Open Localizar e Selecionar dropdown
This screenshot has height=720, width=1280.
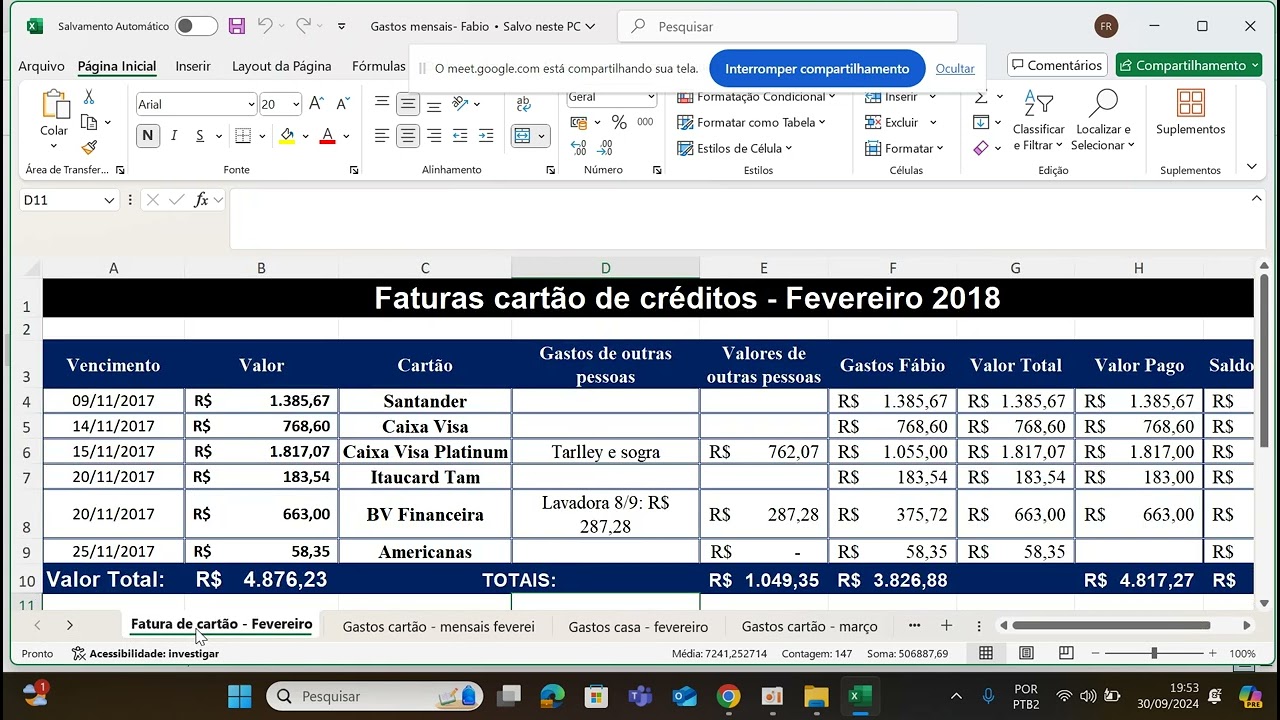click(1103, 120)
